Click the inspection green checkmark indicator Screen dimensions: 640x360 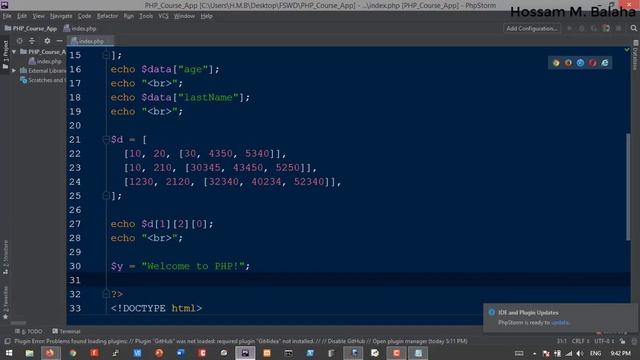pos(627,49)
